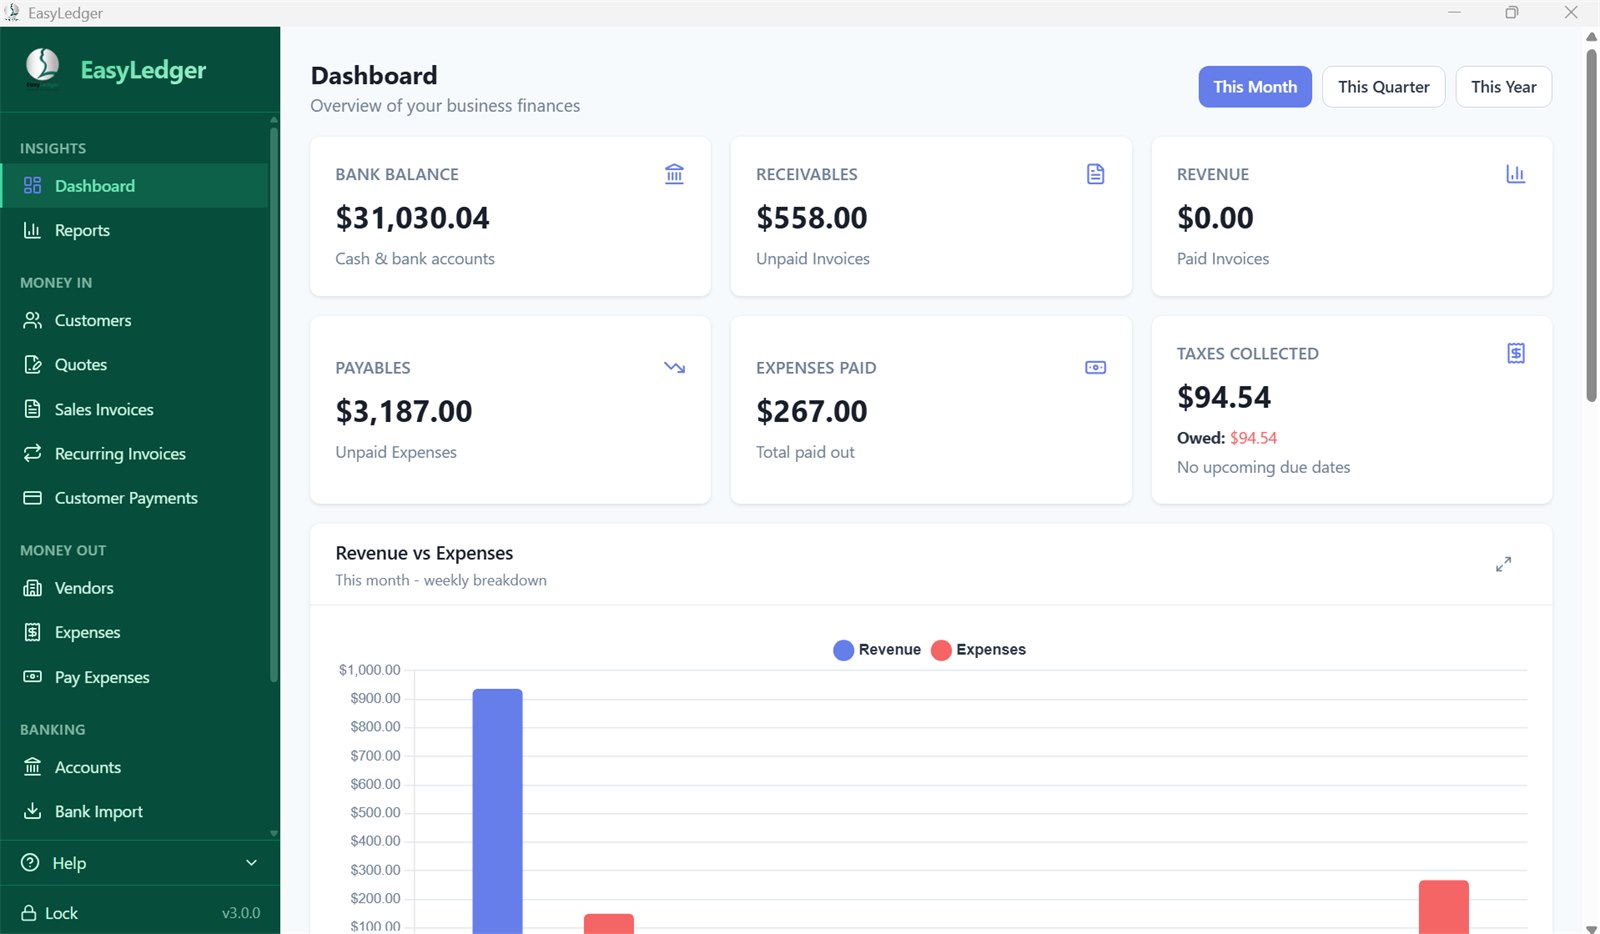The width and height of the screenshot is (1600, 934).
Task: Click the cash icon on Expenses Paid card
Action: [1096, 367]
